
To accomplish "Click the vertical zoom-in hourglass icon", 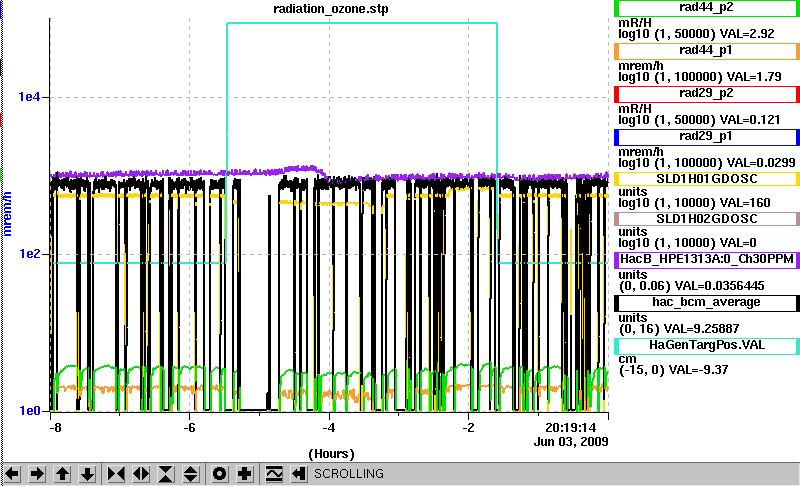I will [x=166, y=474].
